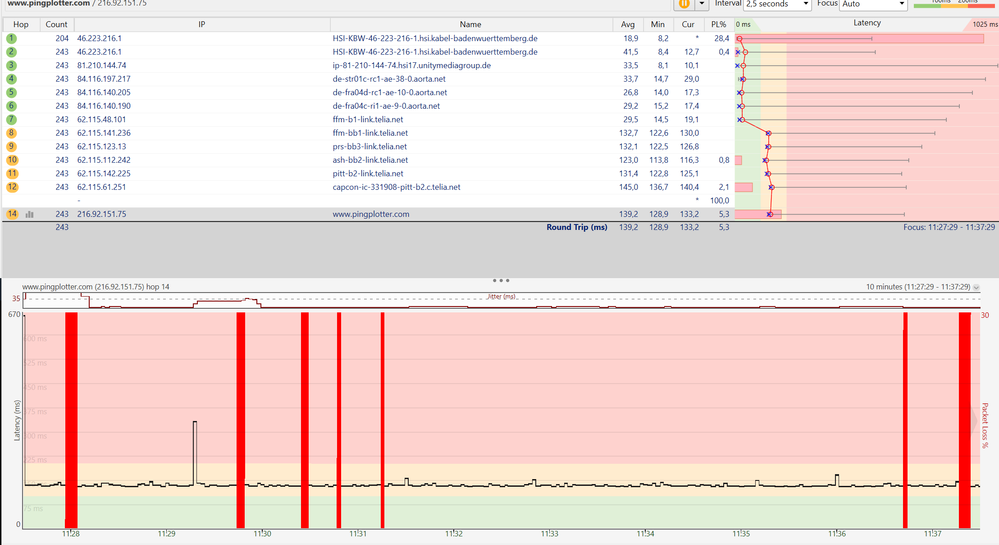
Task: Select the green hop 5 circle
Action: coord(11,92)
